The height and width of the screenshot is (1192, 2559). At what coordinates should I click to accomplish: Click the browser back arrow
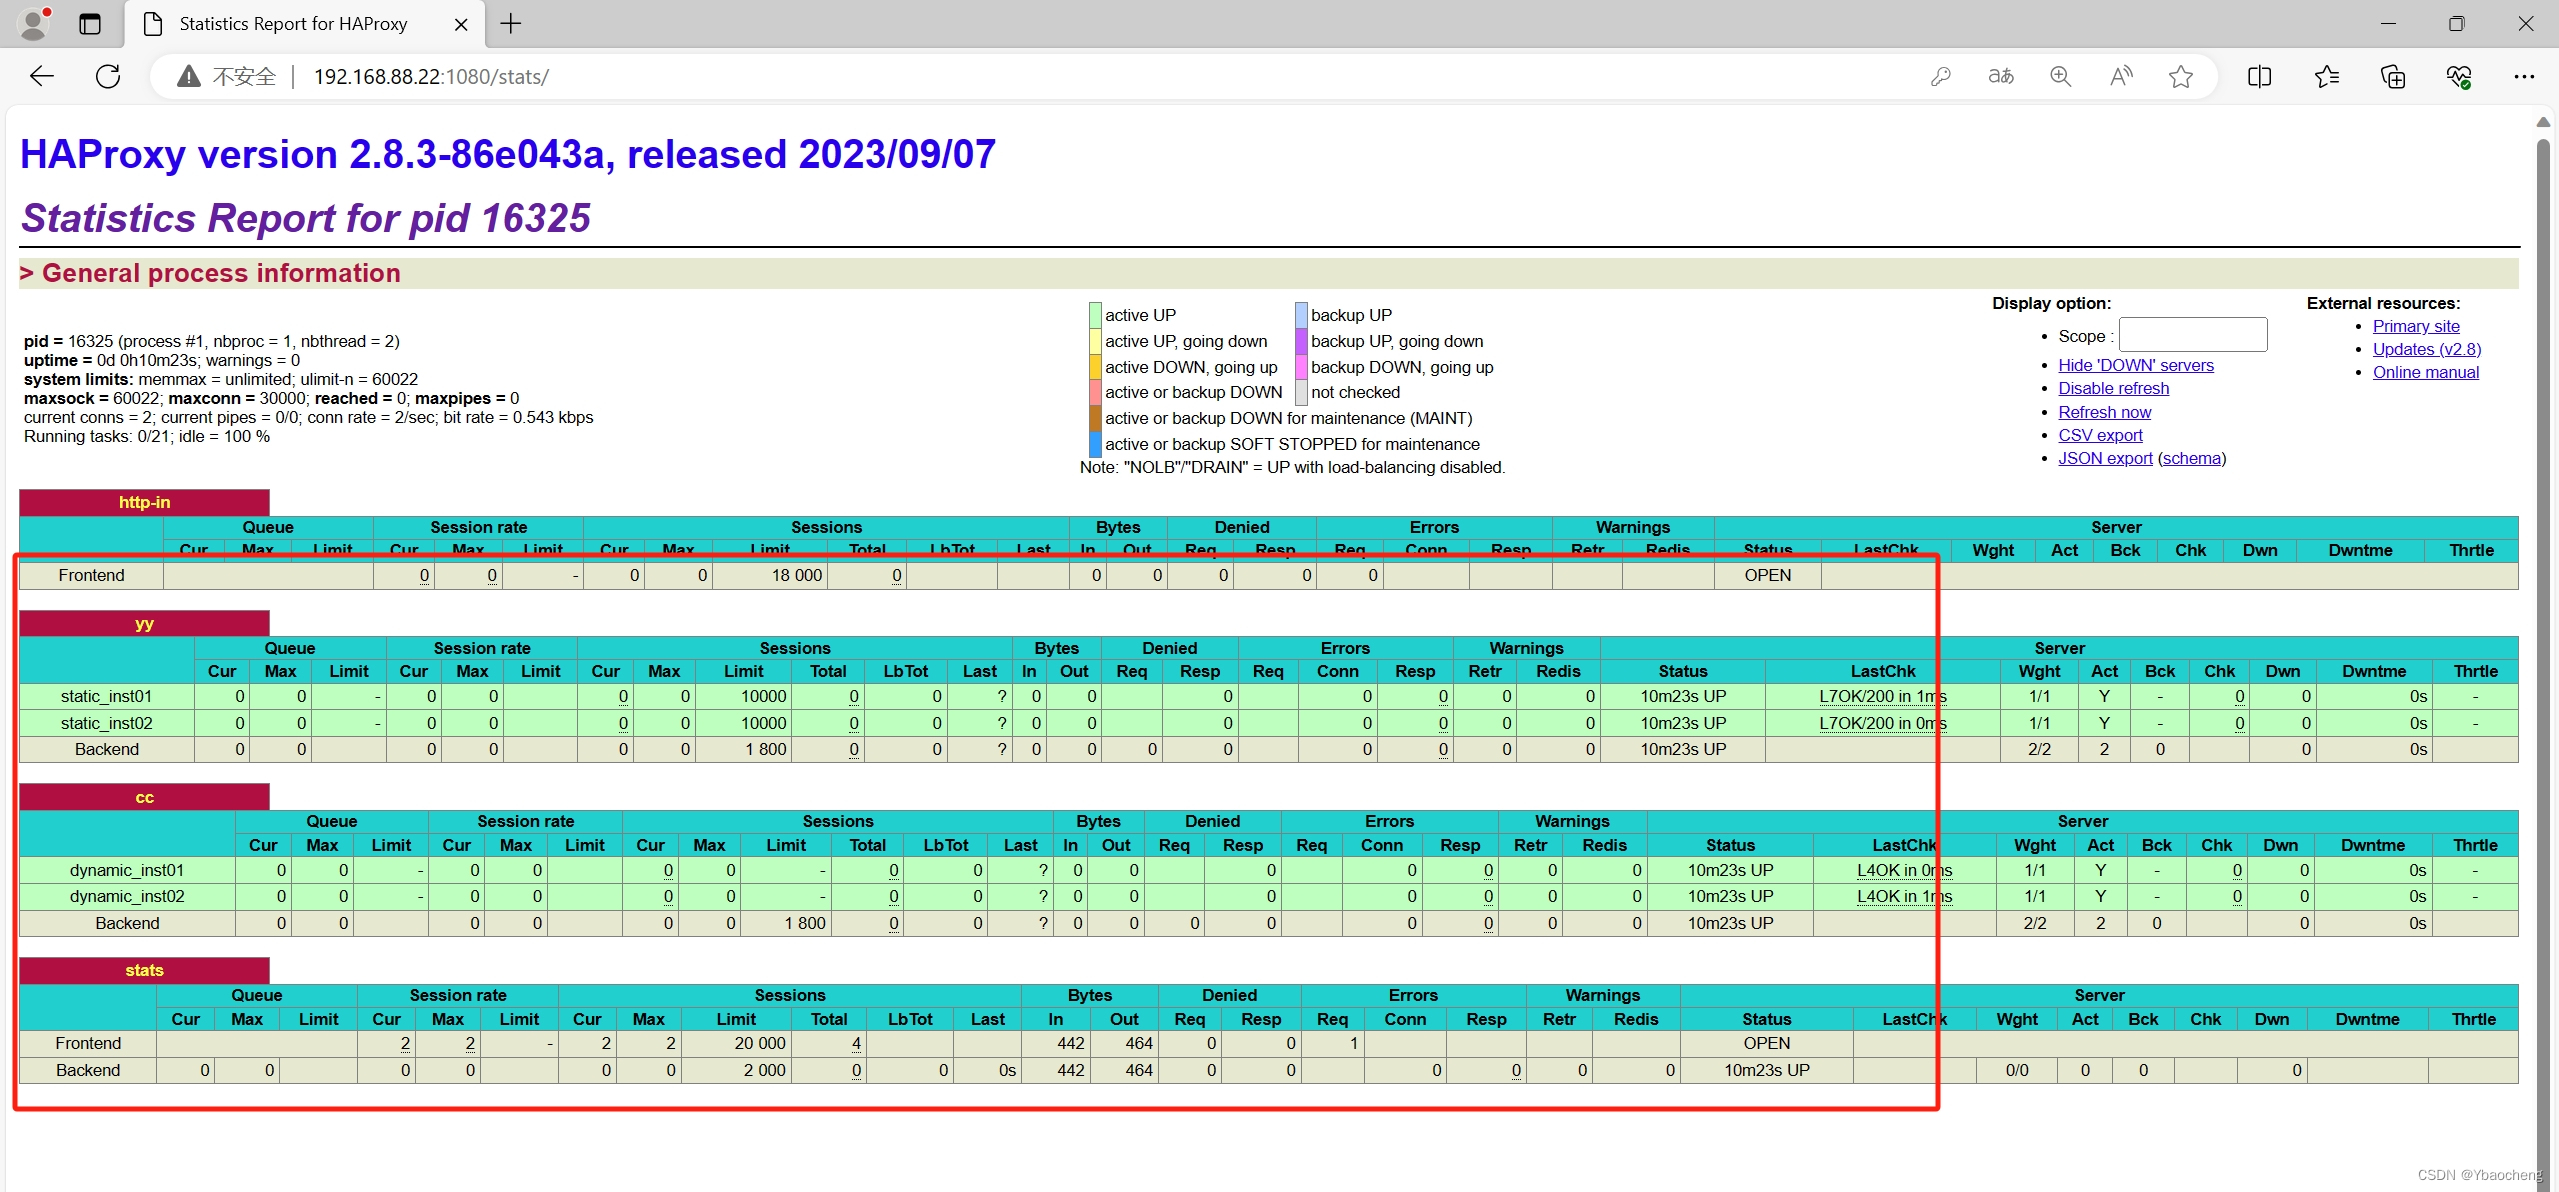(x=42, y=76)
